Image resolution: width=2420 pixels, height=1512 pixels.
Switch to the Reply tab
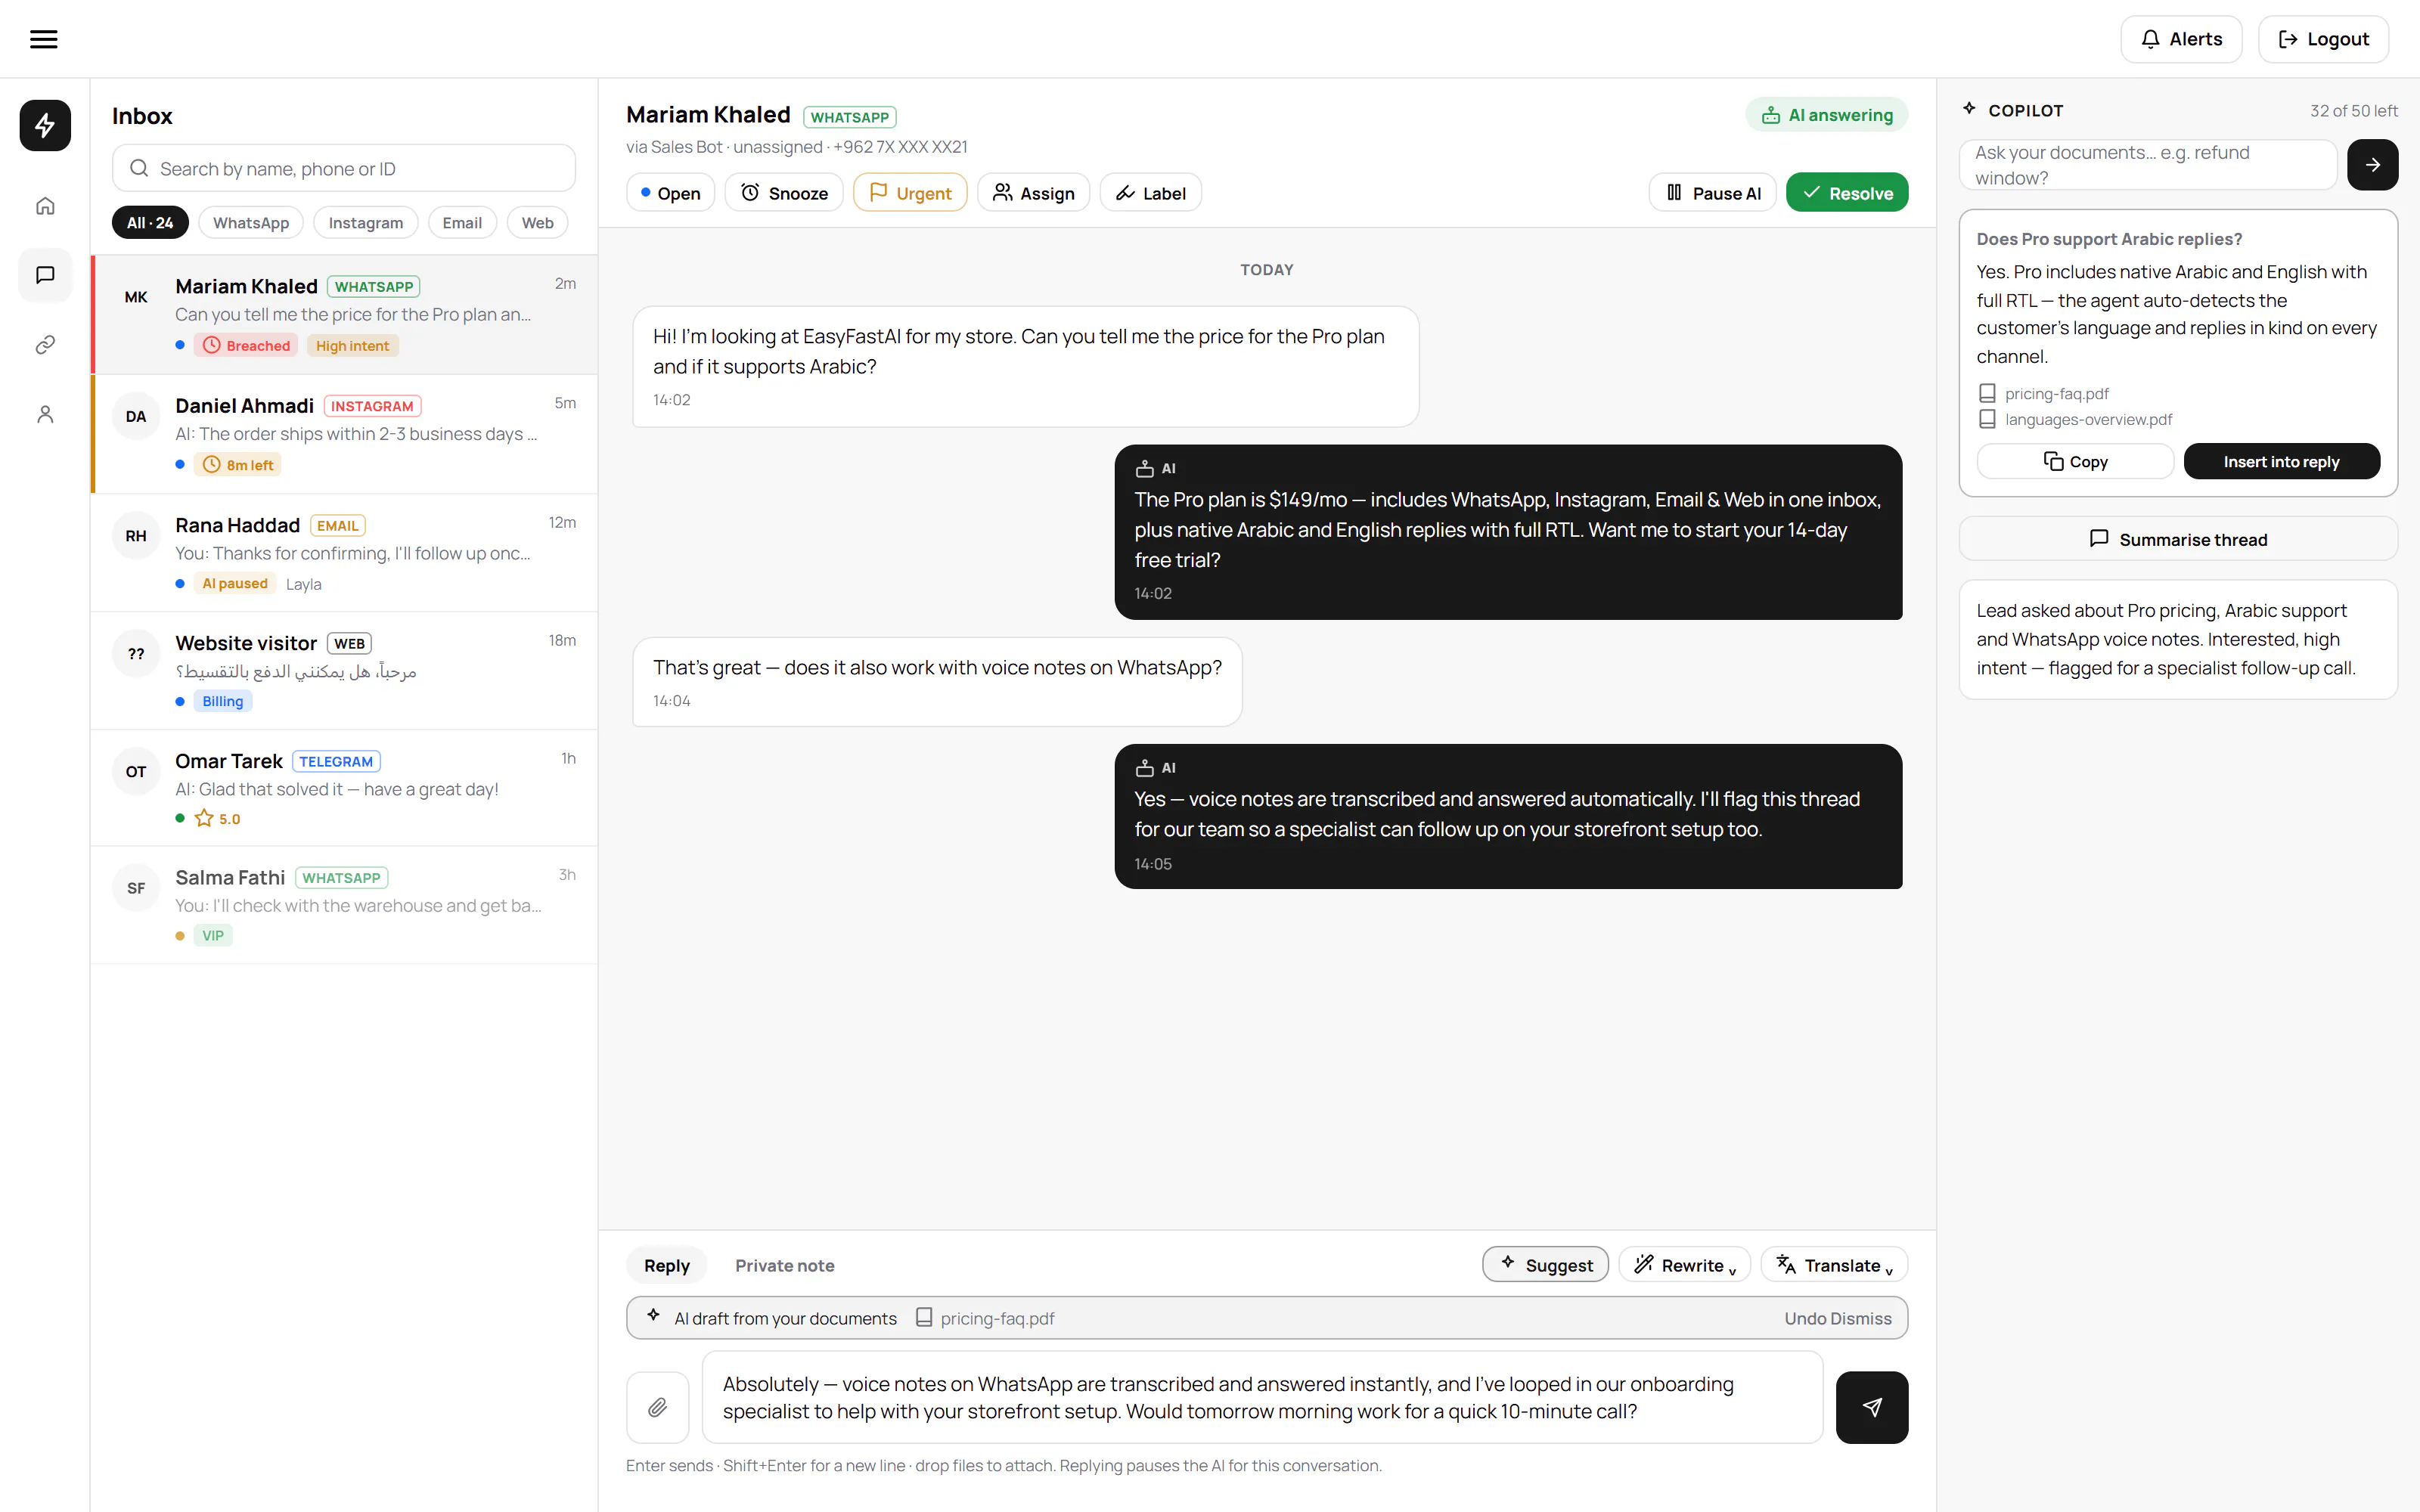point(667,1265)
